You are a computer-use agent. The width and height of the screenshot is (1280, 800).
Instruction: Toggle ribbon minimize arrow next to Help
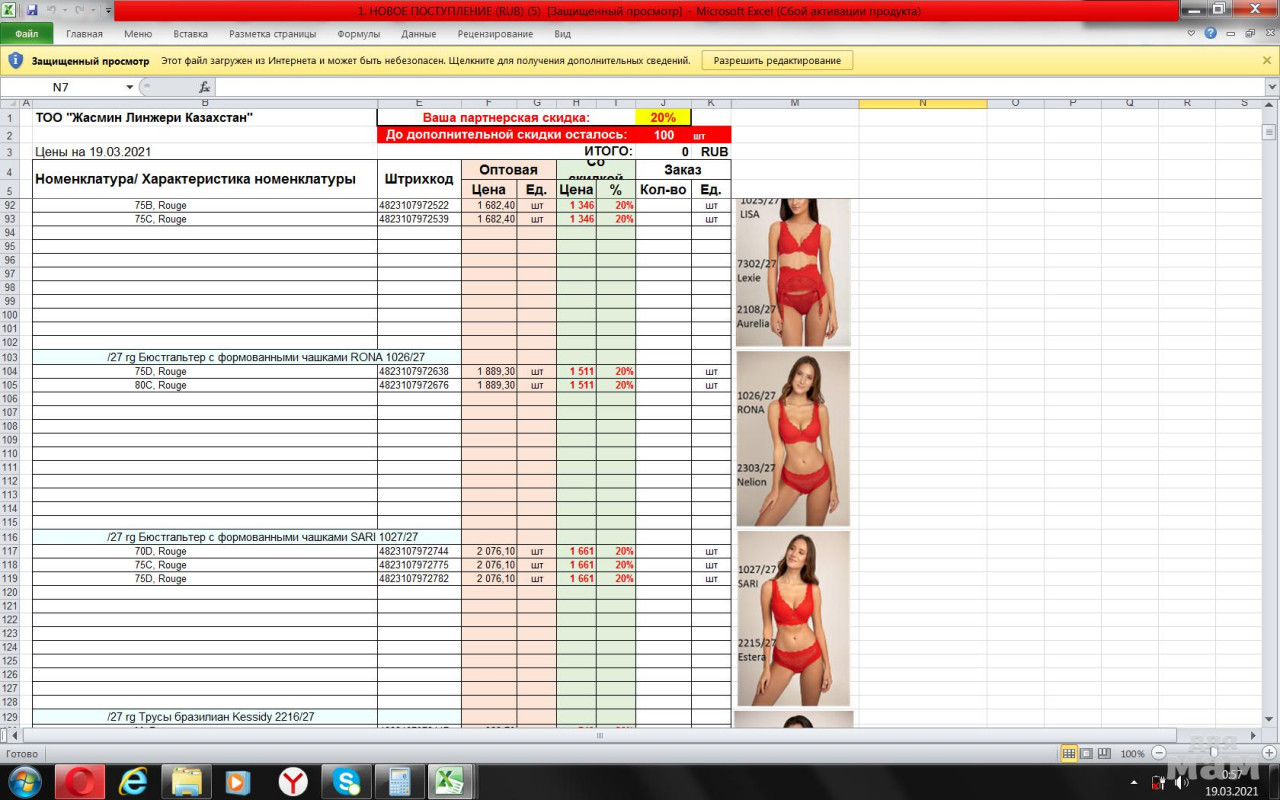point(1191,33)
